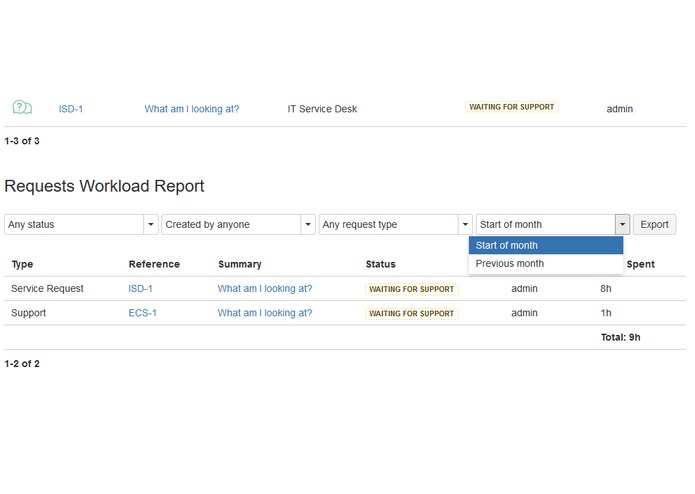Screen dimensions: 695x494
Task: Open the summary link for the Service Request row
Action: [x=265, y=289]
